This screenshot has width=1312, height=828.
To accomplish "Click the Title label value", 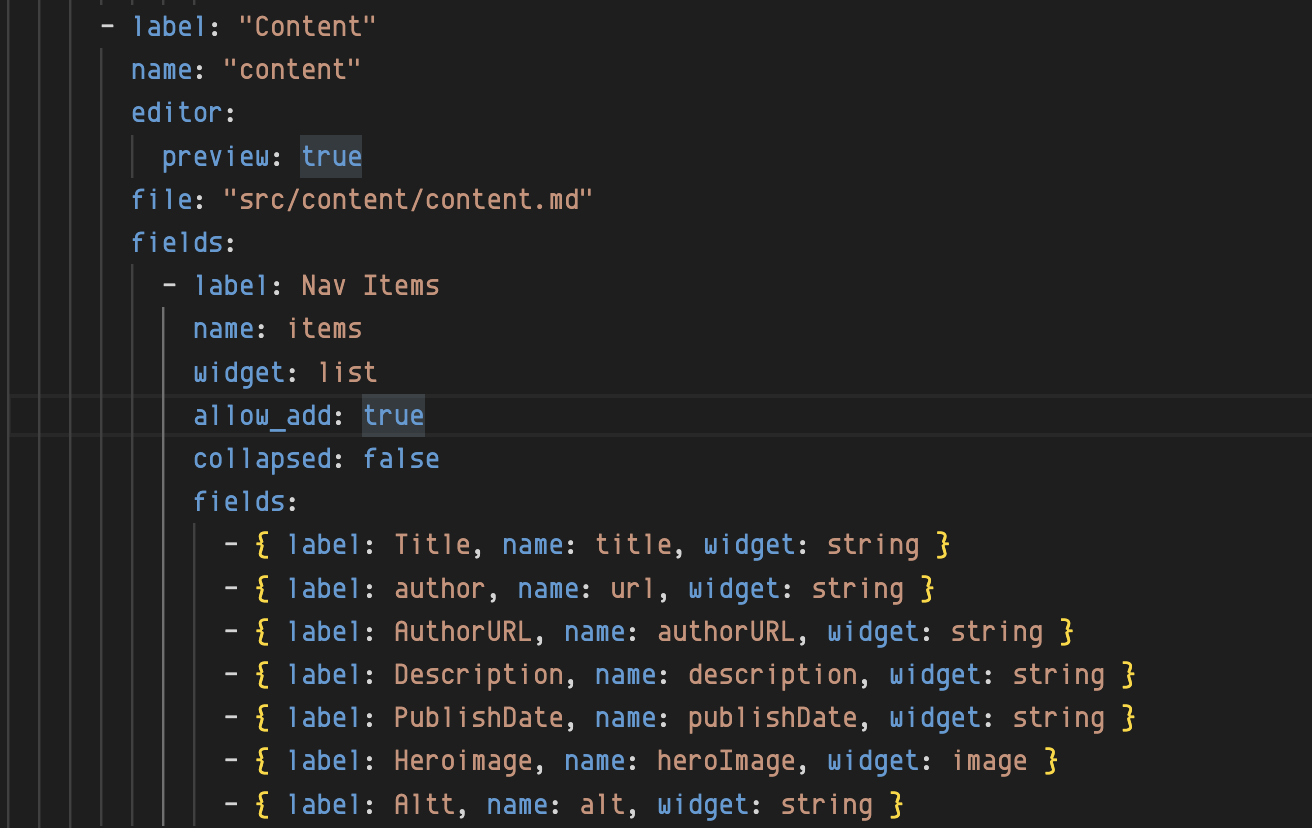I will click(x=432, y=545).
